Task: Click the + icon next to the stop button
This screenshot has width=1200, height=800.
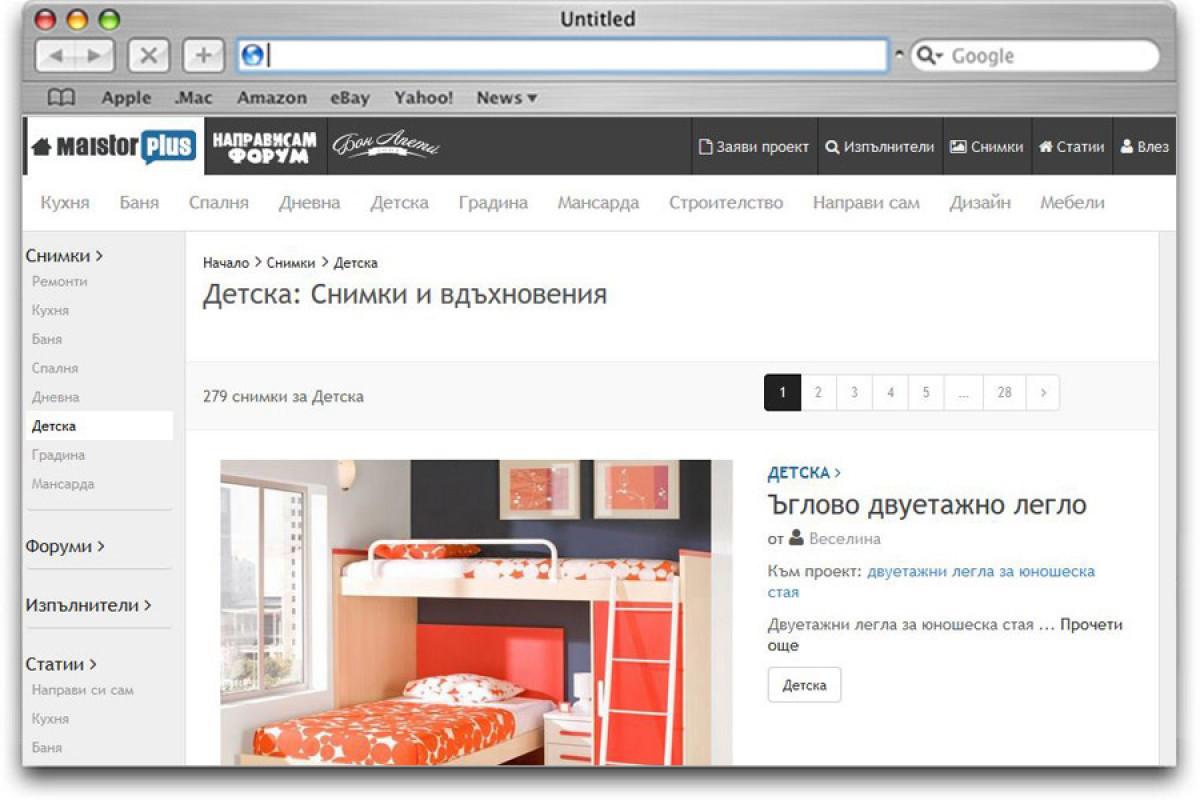Action: click(203, 55)
